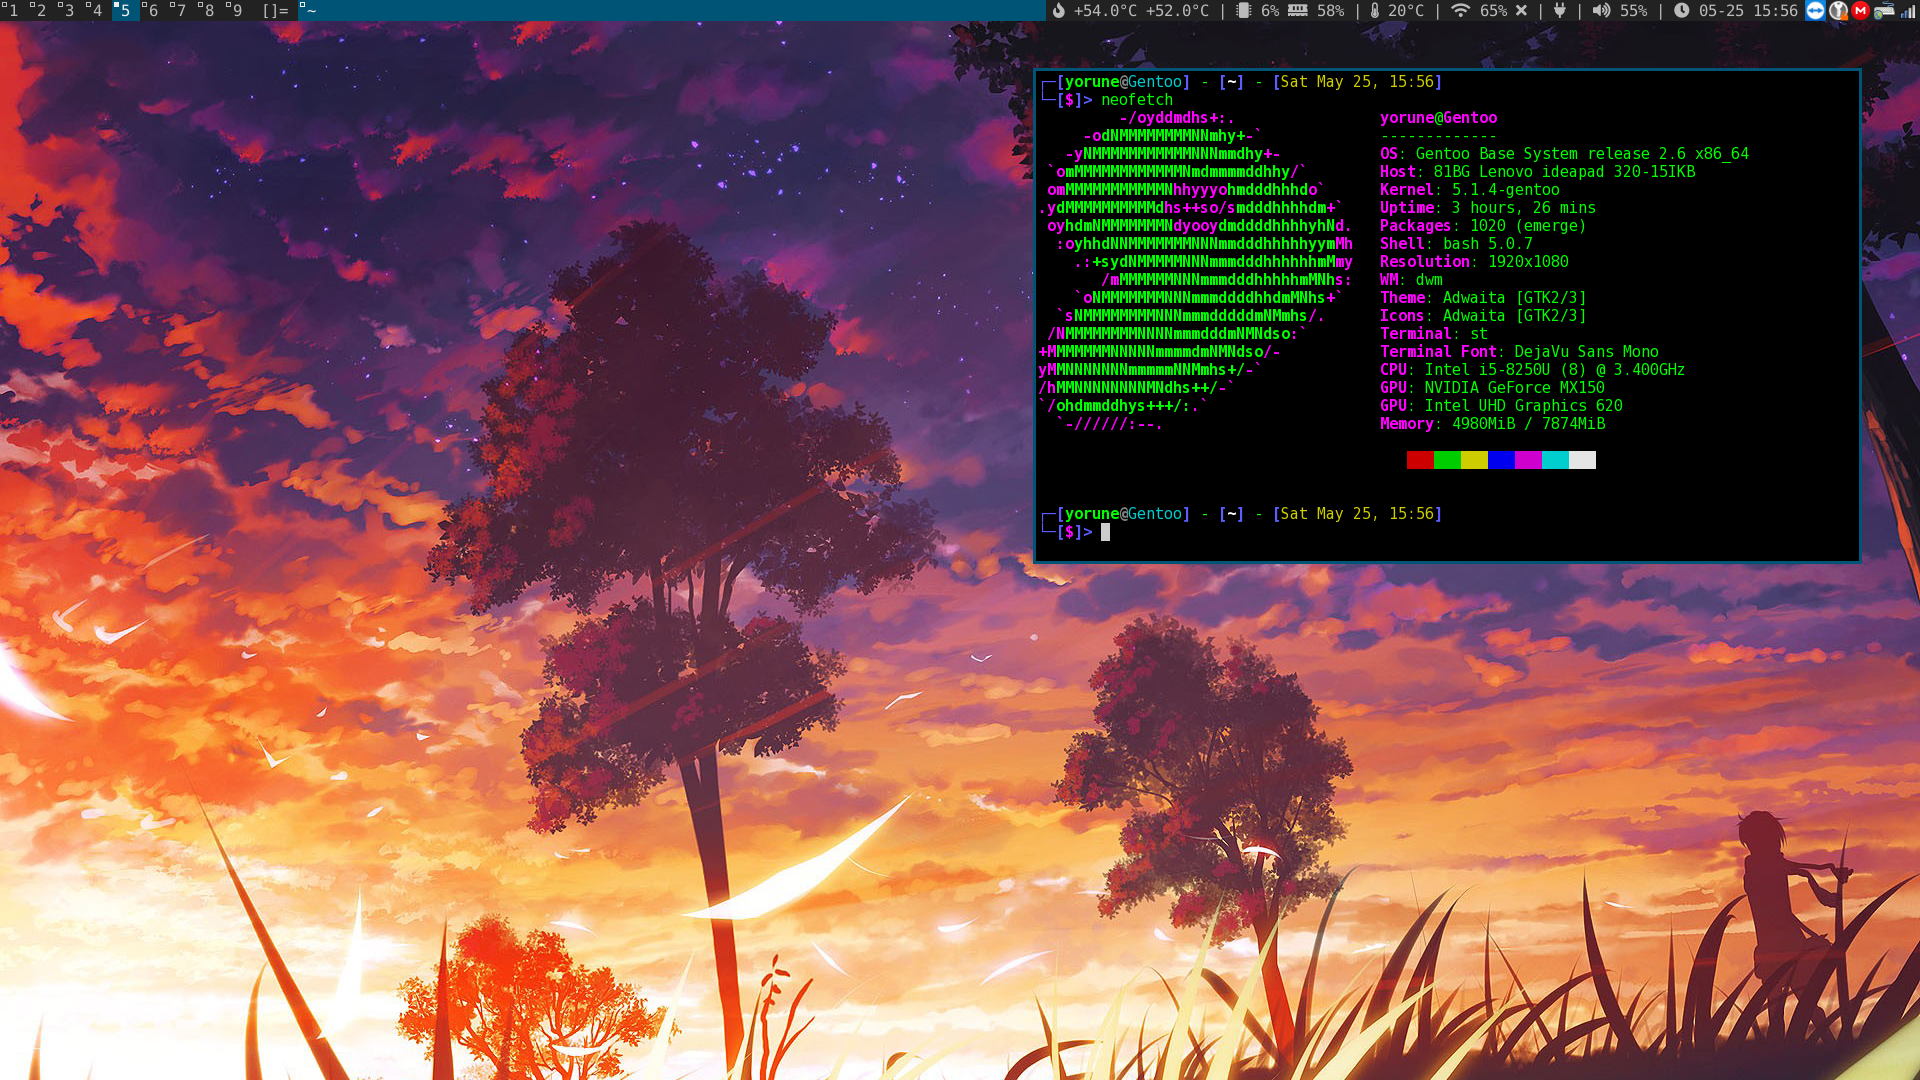Click the Memory: 4980MiB / 7874MiB line
The height and width of the screenshot is (1080, 1920).
click(x=1493, y=424)
